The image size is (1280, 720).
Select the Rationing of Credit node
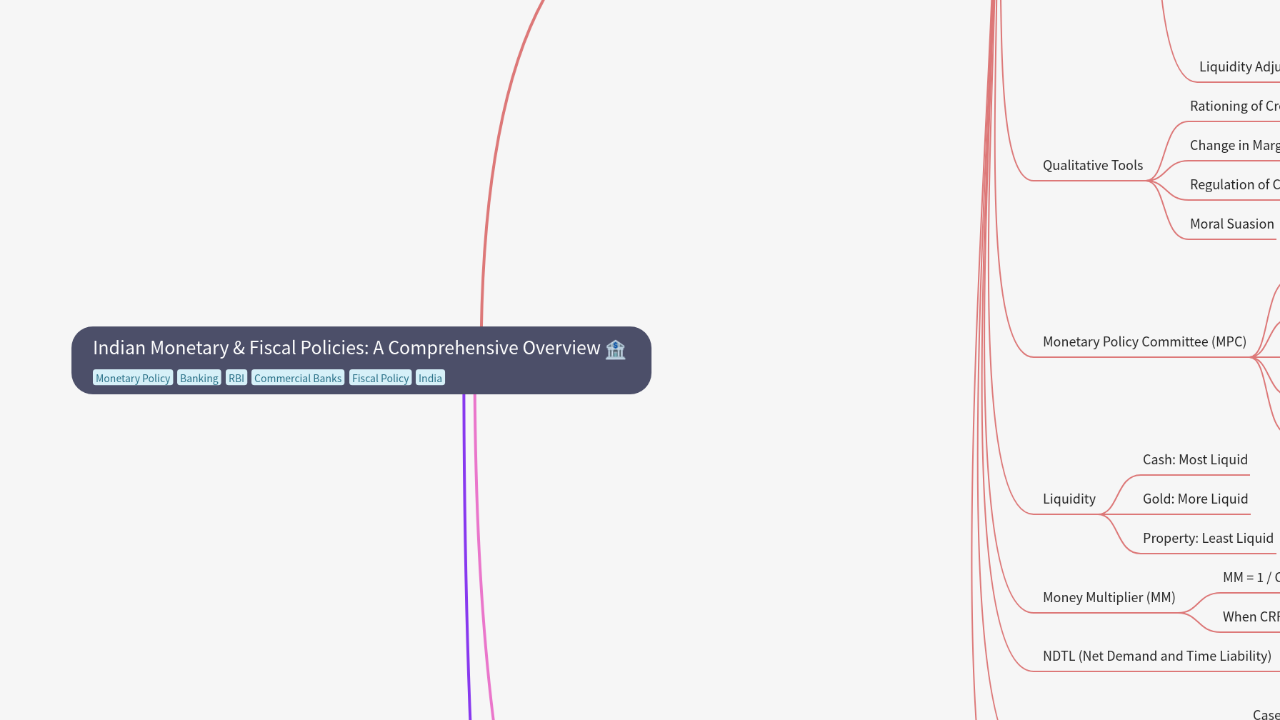(1234, 106)
